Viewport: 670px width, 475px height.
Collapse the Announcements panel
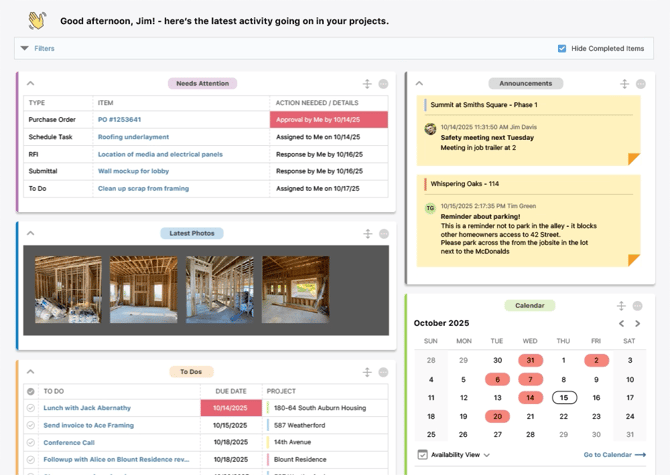419,83
